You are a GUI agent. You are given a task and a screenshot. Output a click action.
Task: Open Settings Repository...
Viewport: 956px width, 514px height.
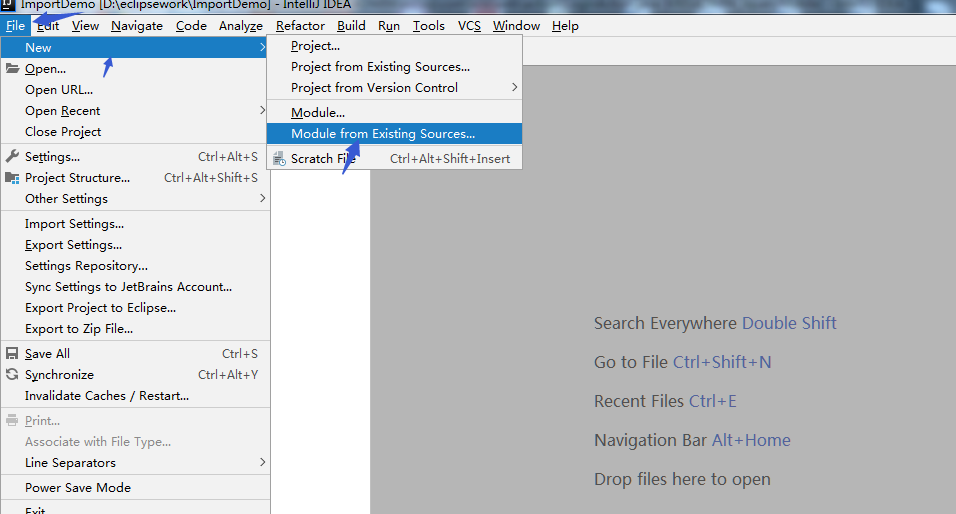(x=135, y=266)
